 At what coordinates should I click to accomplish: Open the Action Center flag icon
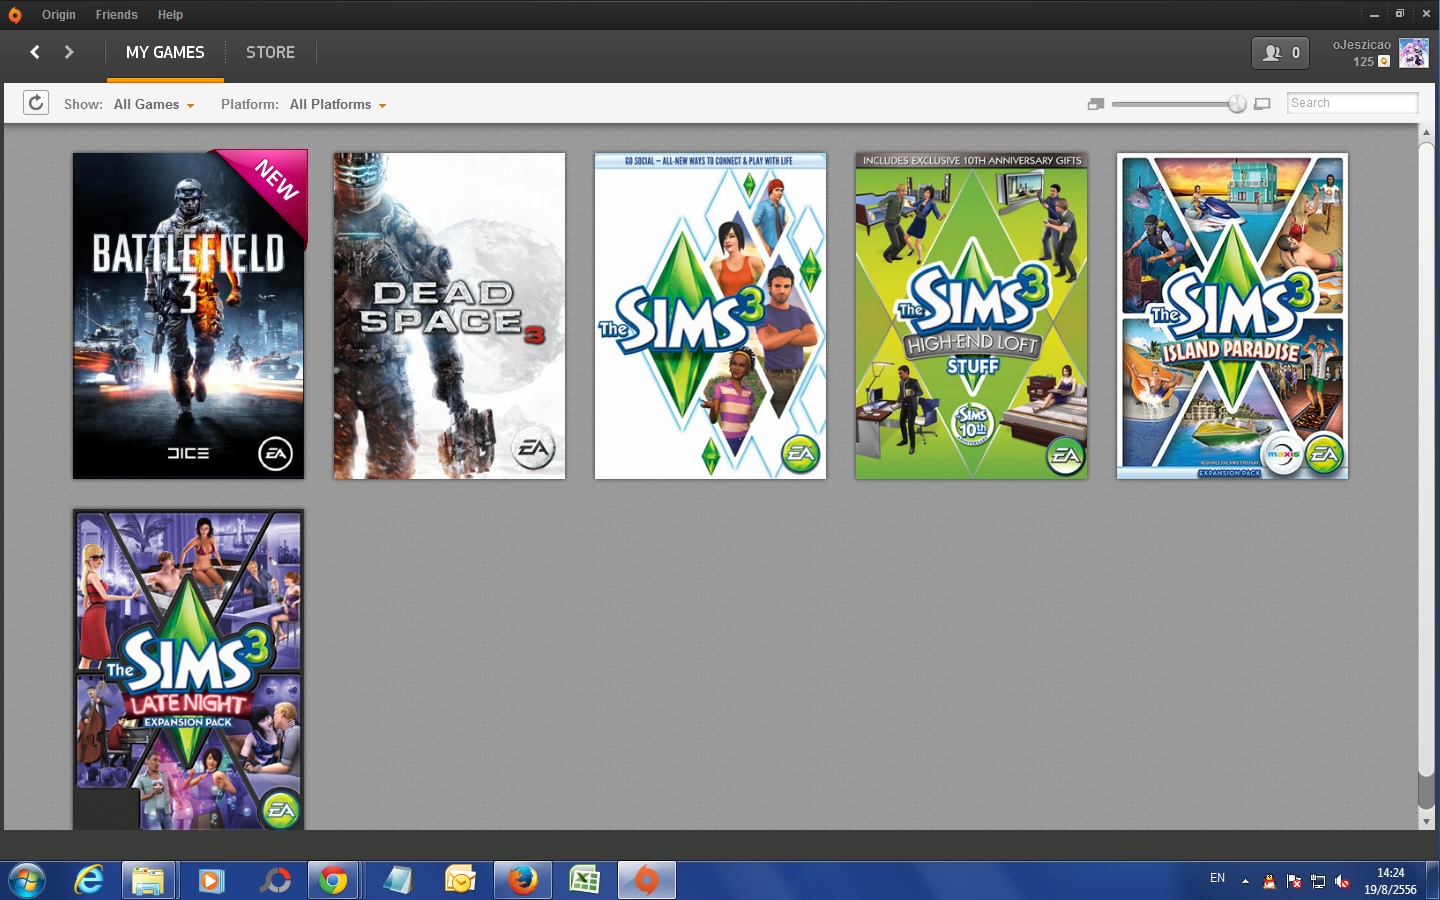[x=1294, y=881]
